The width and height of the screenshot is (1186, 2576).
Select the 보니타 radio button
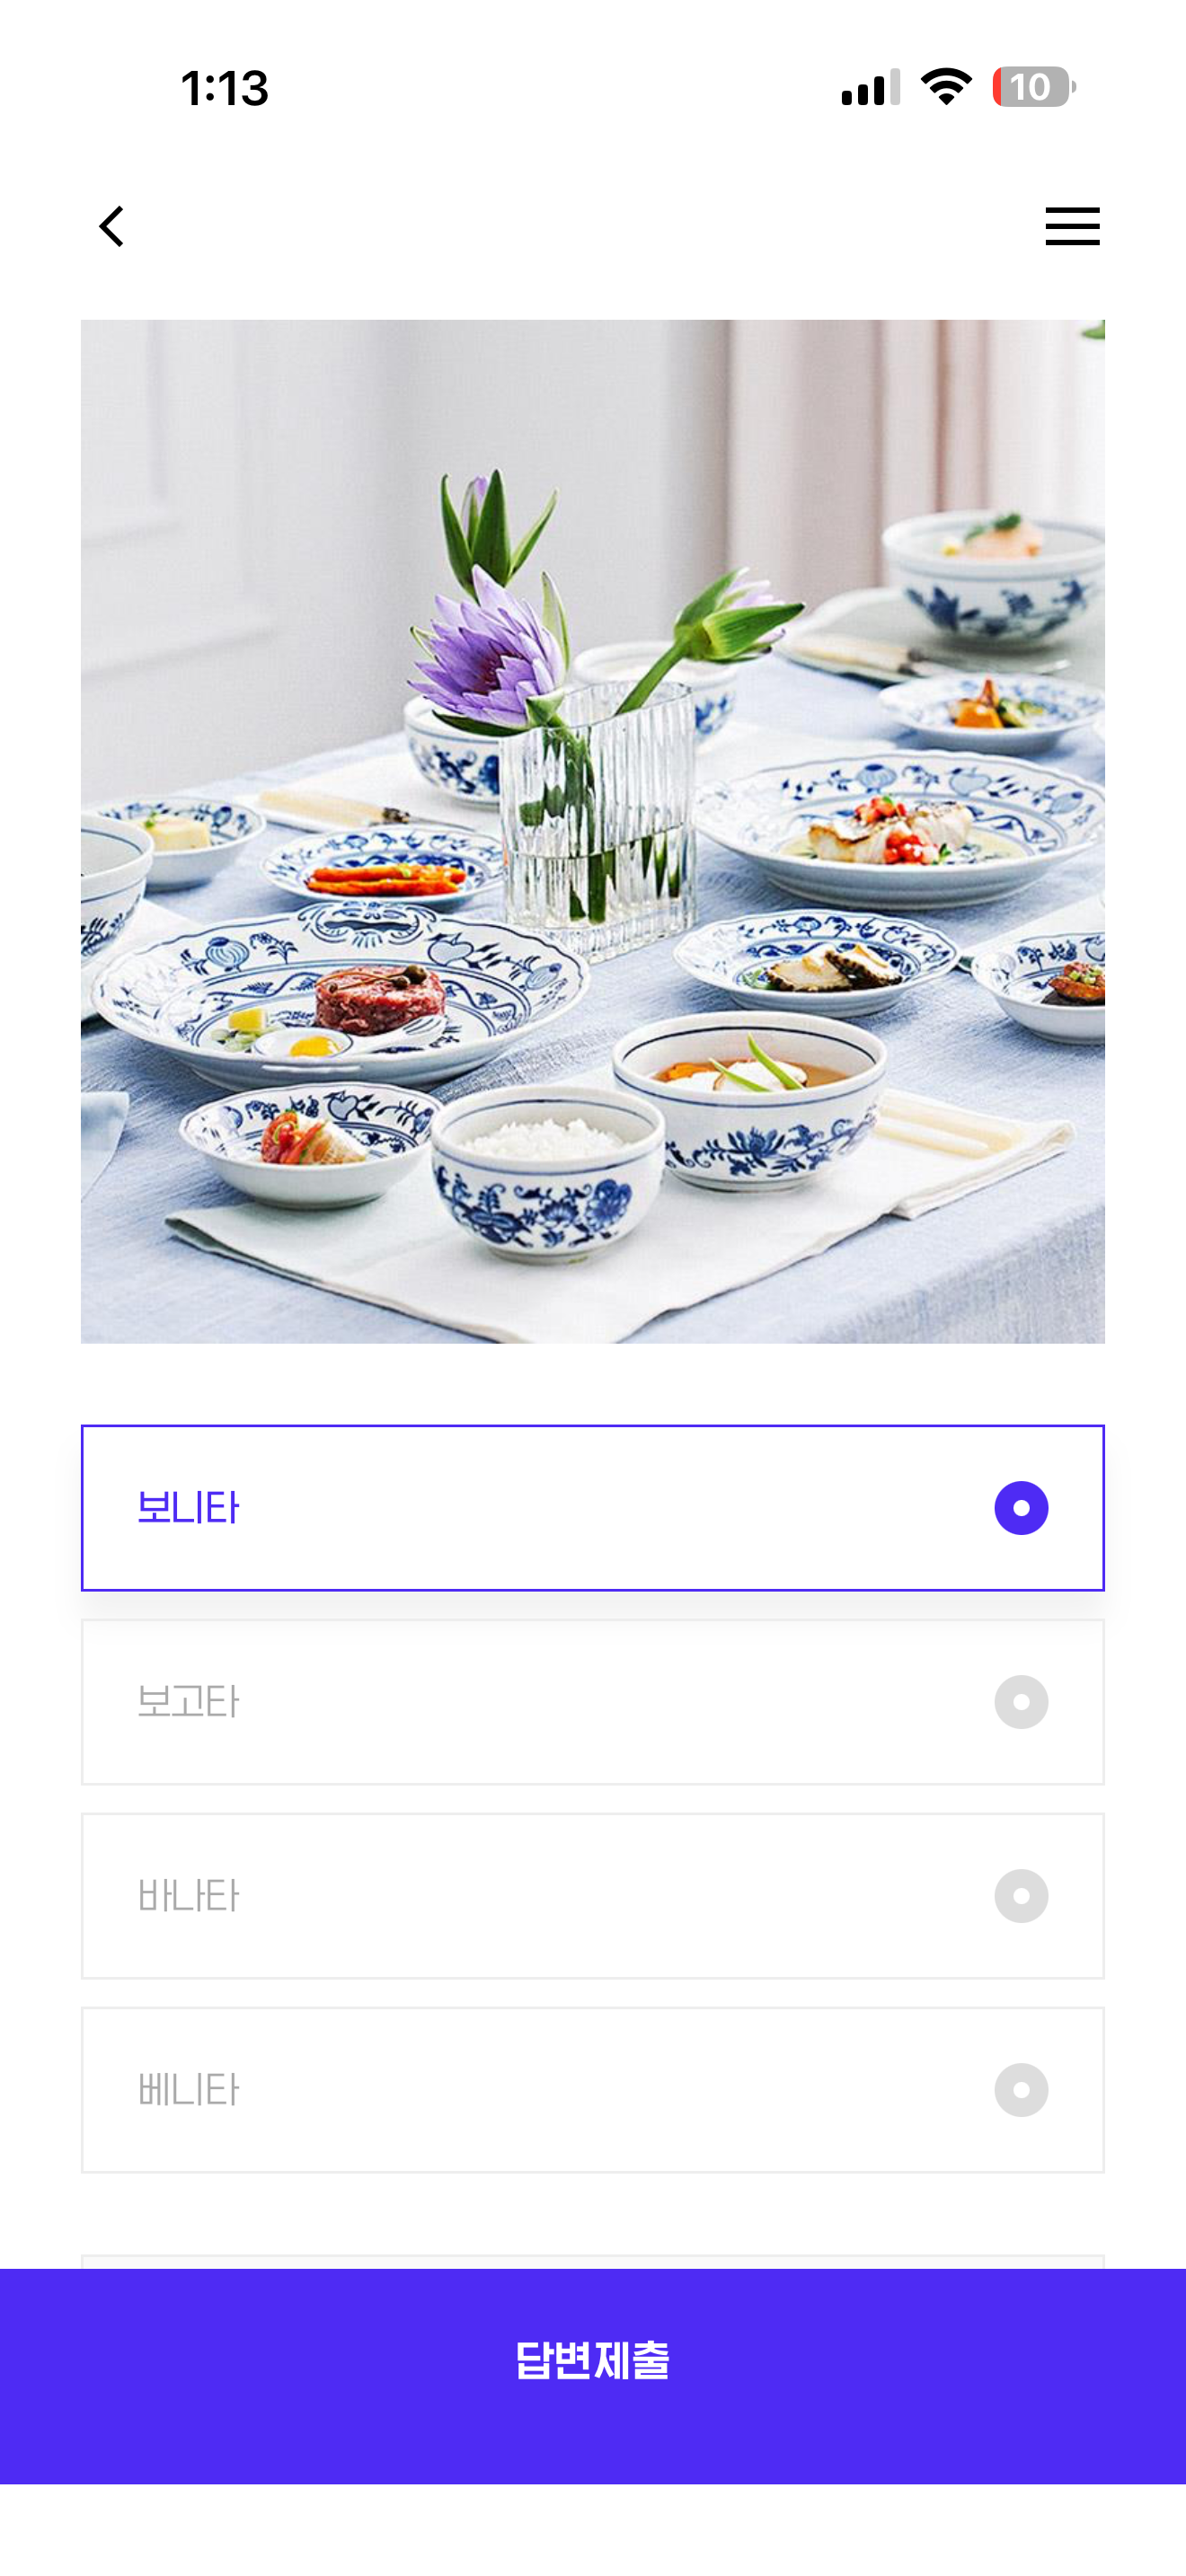click(1021, 1508)
